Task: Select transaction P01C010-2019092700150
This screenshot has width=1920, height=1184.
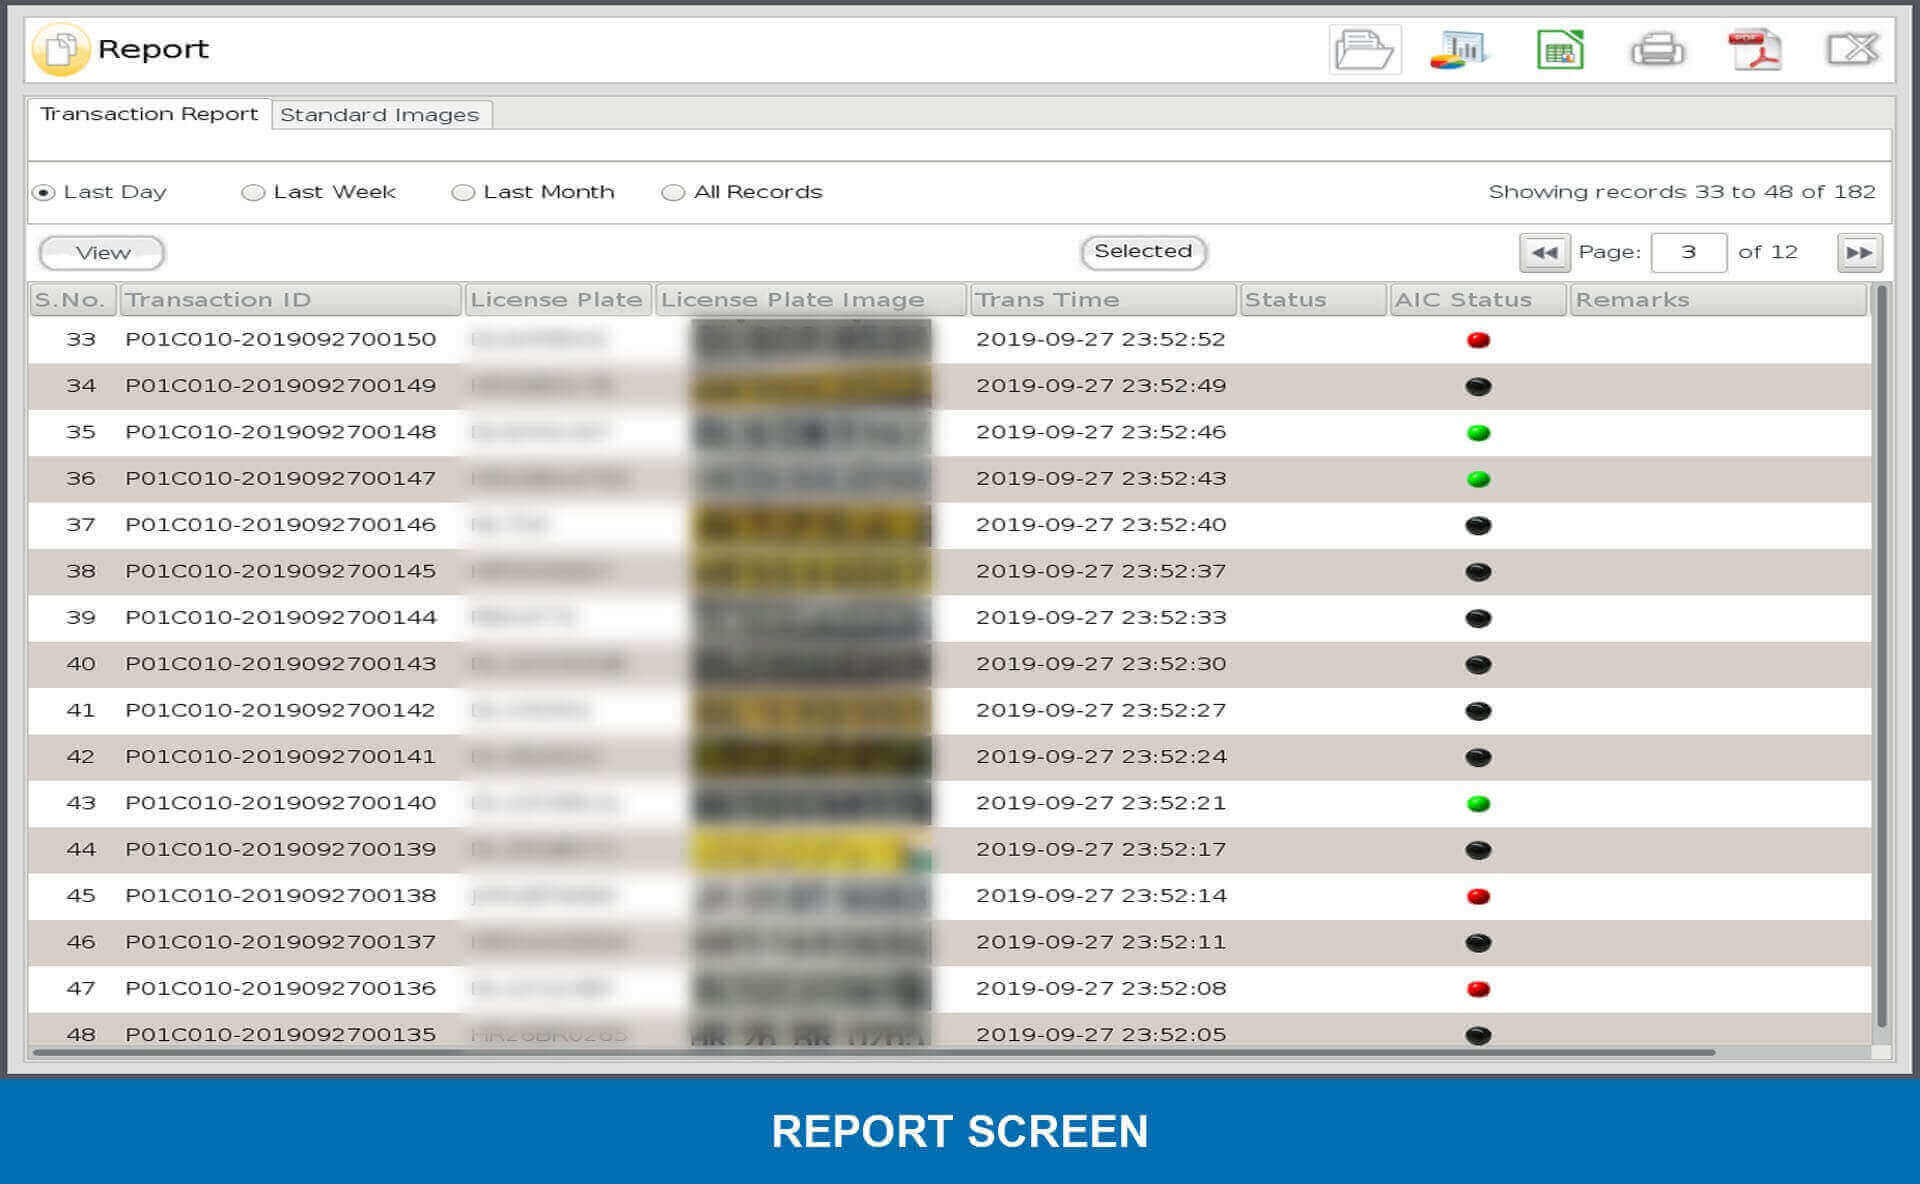Action: [281, 339]
